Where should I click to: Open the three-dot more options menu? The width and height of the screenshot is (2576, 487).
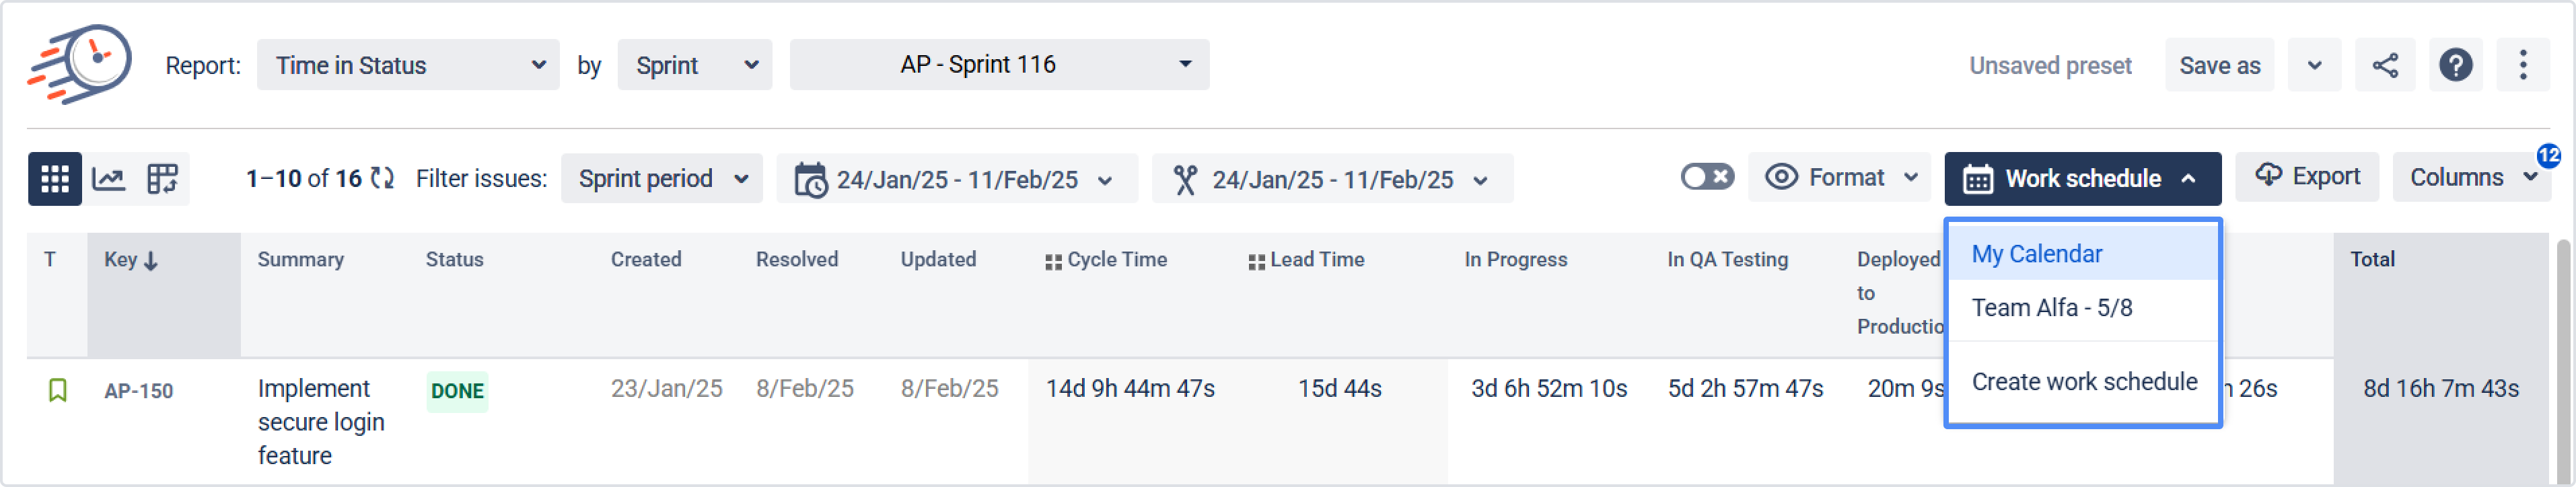click(2523, 66)
